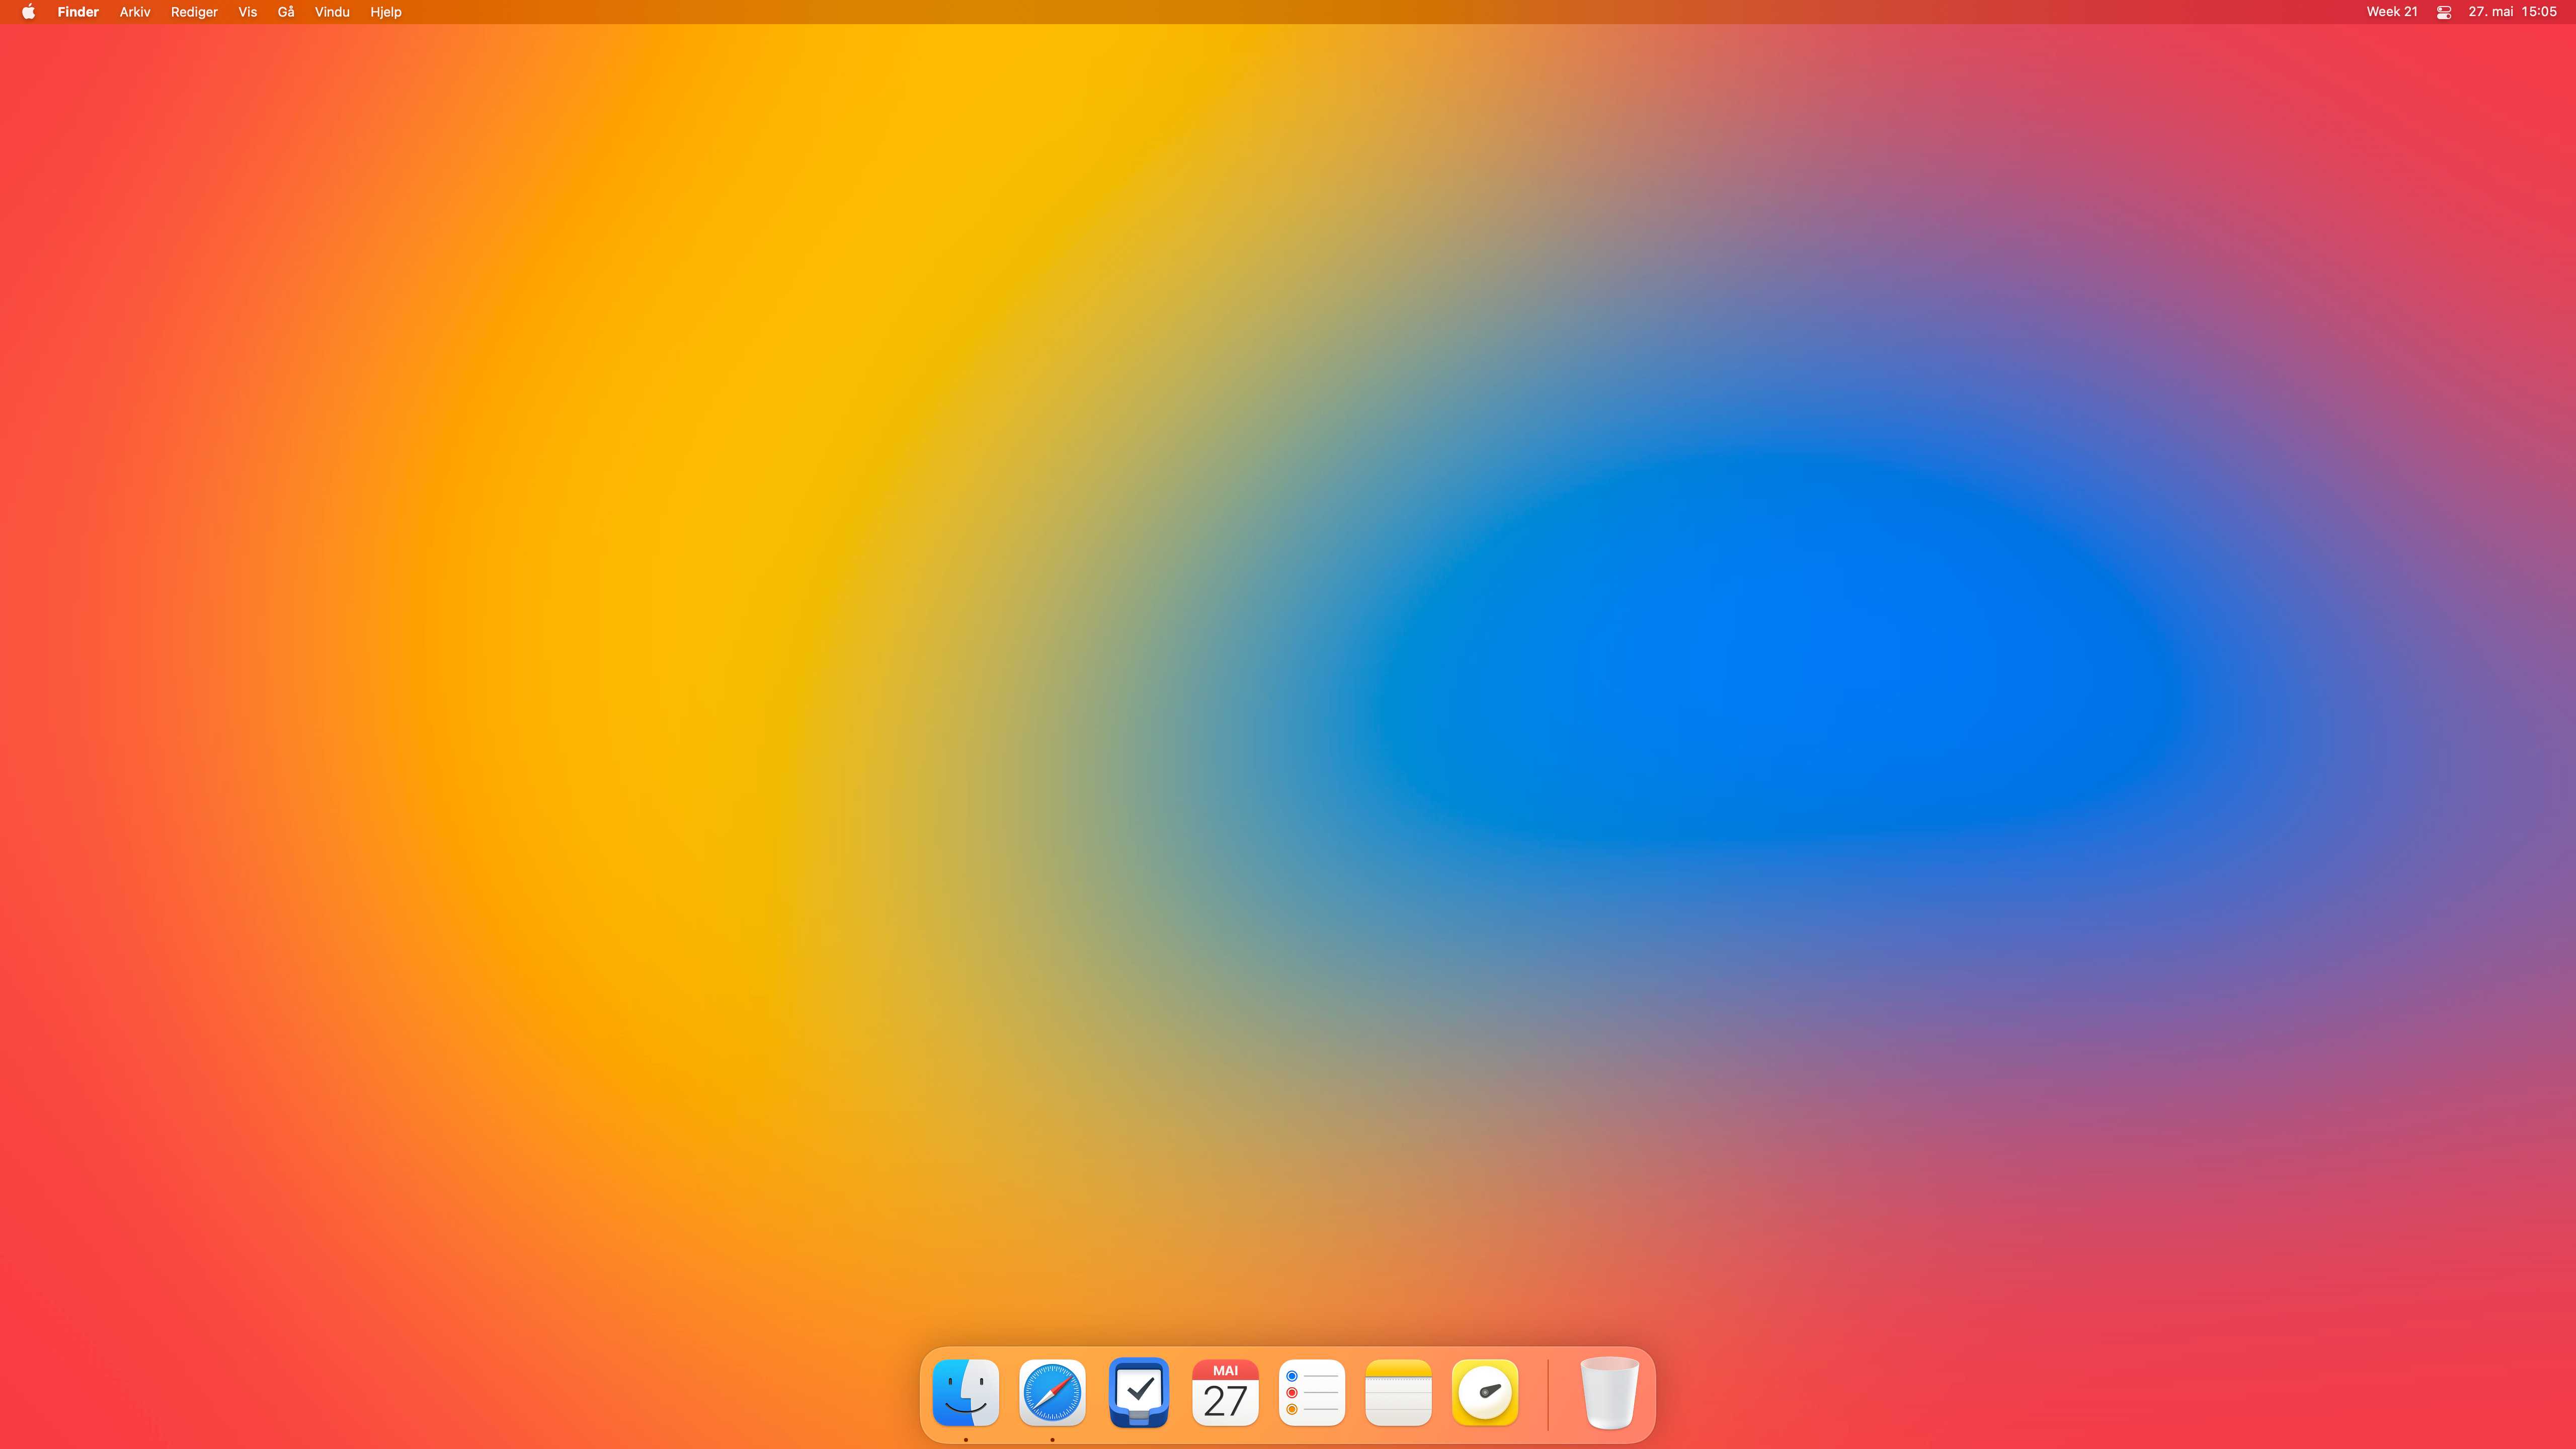This screenshot has width=2576, height=1449.
Task: Expand the Vis menu
Action: pos(248,12)
